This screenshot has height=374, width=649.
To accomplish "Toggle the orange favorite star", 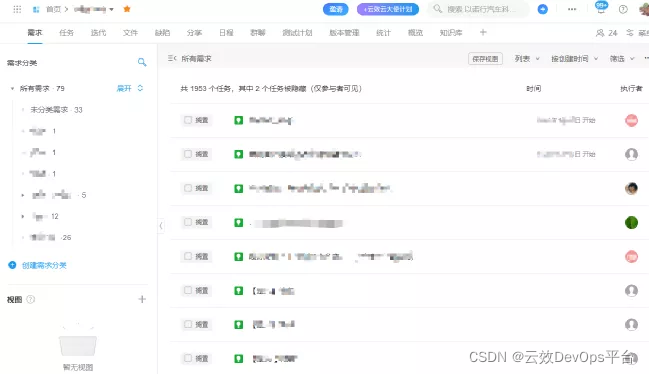I will pyautogui.click(x=127, y=9).
